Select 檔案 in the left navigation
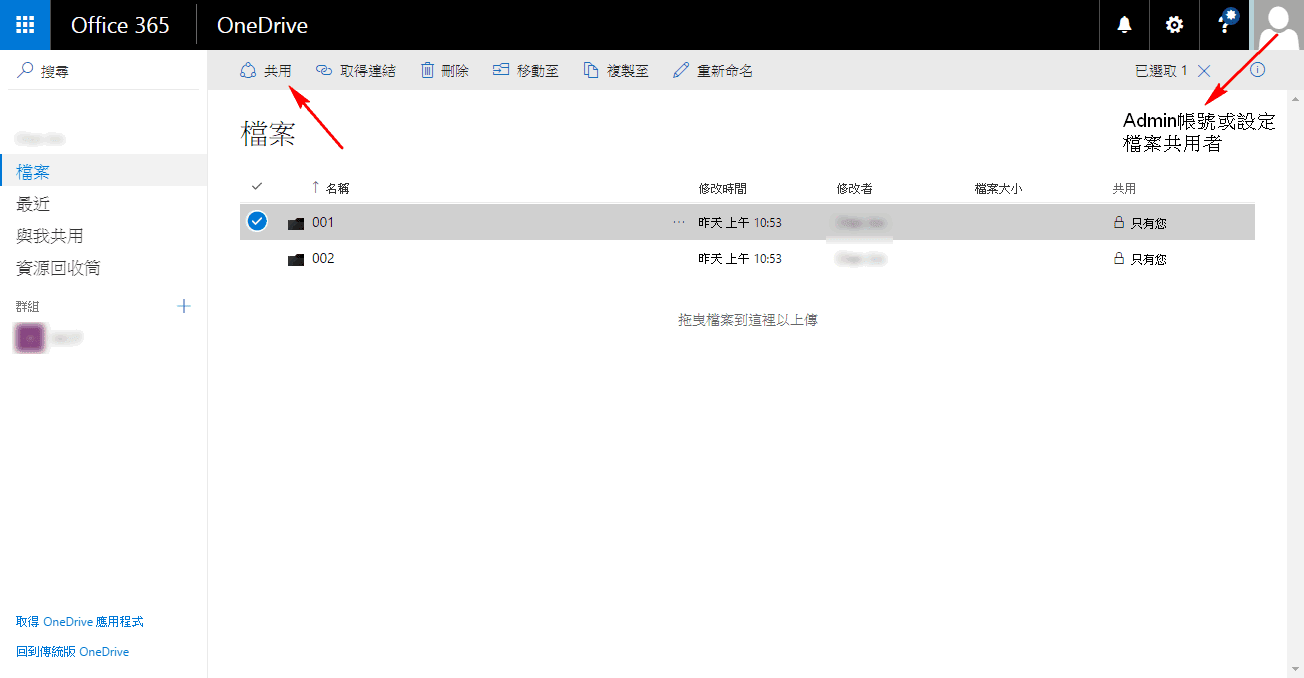This screenshot has width=1304, height=678. click(104, 172)
